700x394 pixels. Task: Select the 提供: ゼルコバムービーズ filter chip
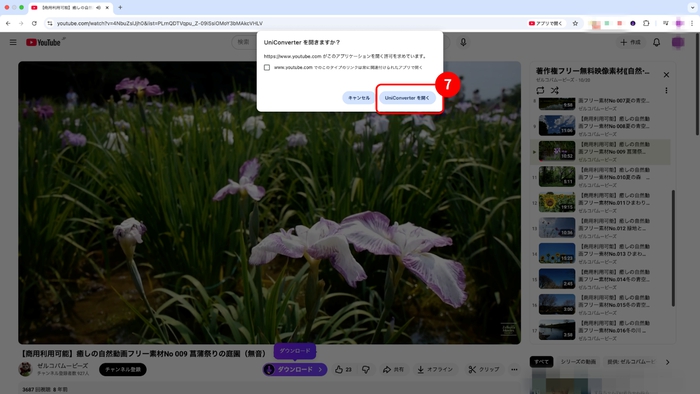(x=632, y=362)
